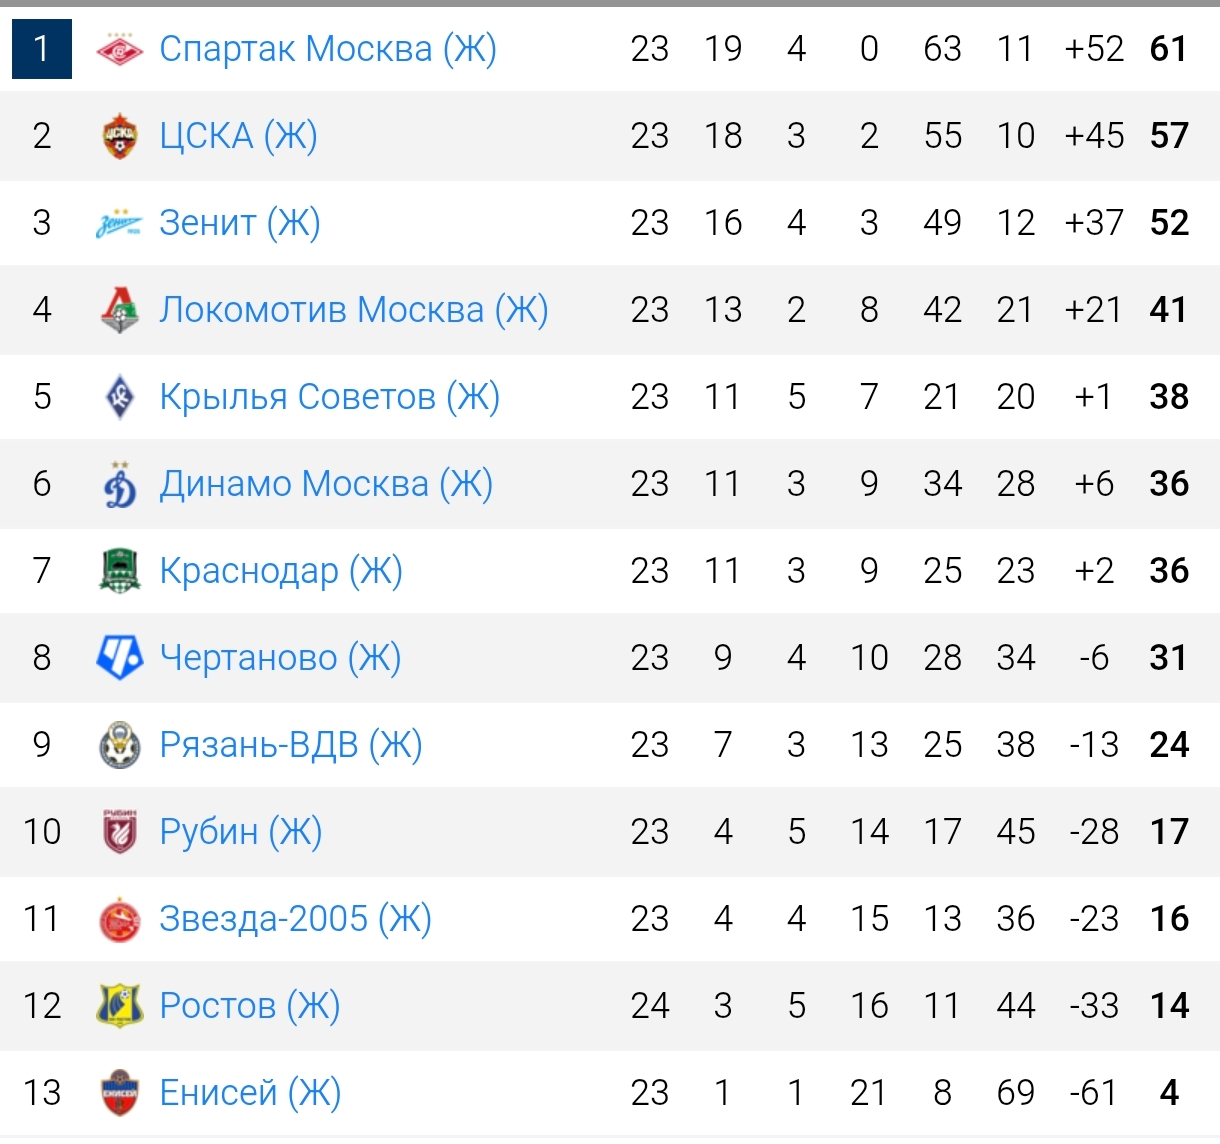Open the Спартак Москва (Ж) team link
The height and width of the screenshot is (1144, 1220).
click(x=328, y=49)
